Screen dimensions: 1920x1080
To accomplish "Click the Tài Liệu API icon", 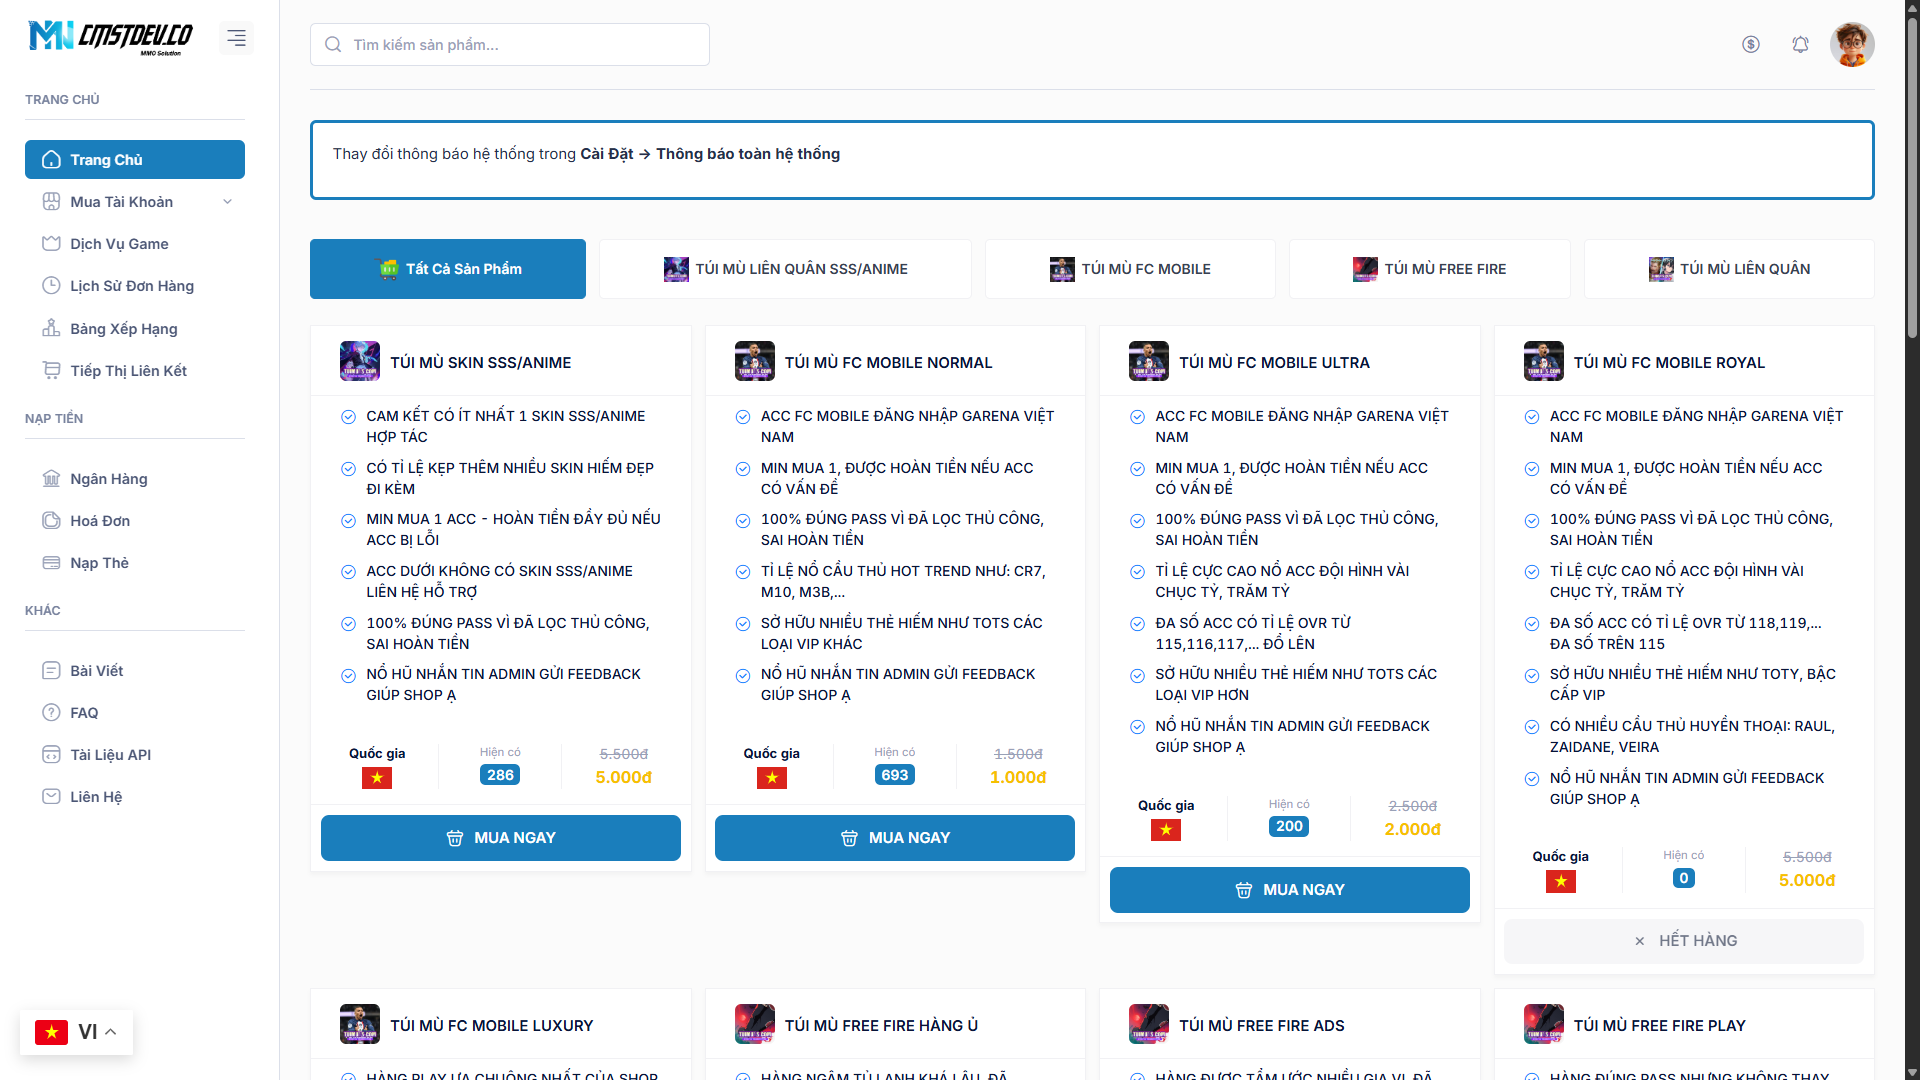I will pyautogui.click(x=51, y=755).
